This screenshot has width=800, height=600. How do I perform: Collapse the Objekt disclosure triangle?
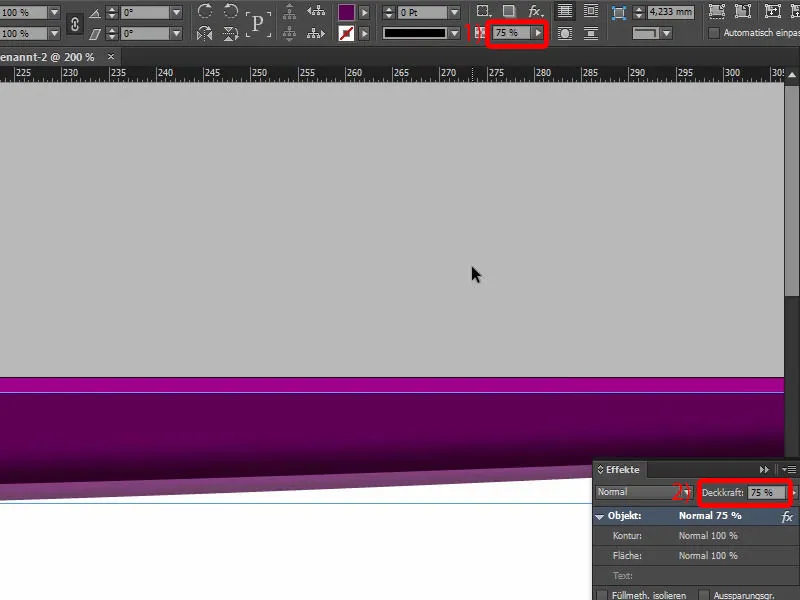tap(600, 517)
